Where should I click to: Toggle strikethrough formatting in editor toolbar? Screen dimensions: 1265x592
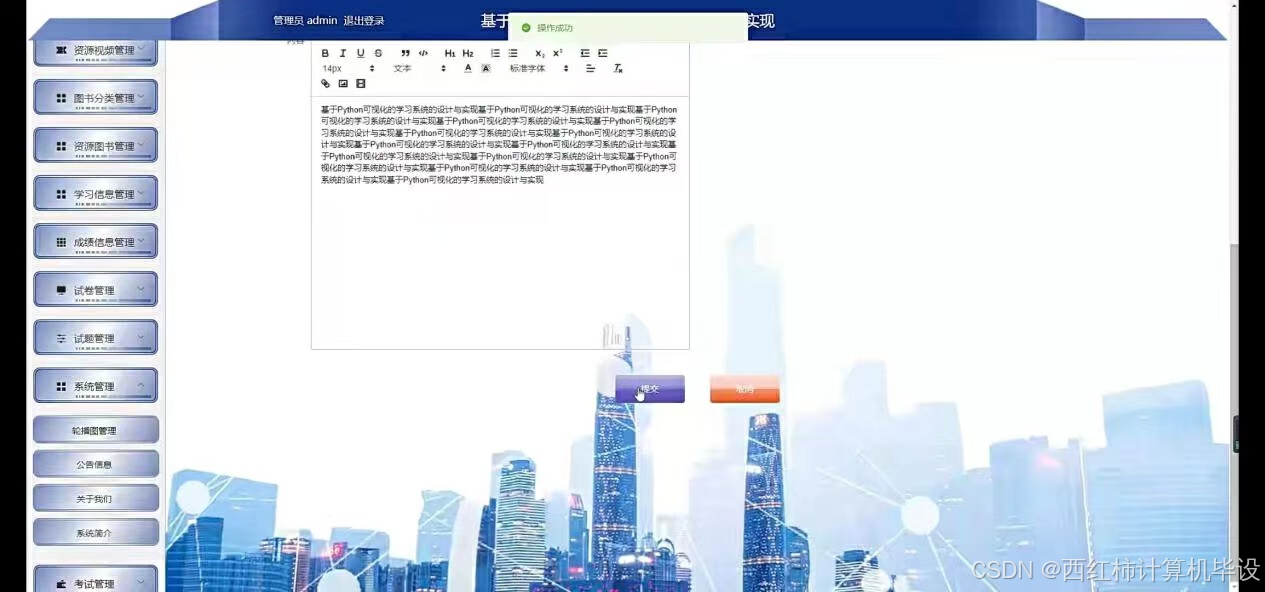(x=378, y=53)
